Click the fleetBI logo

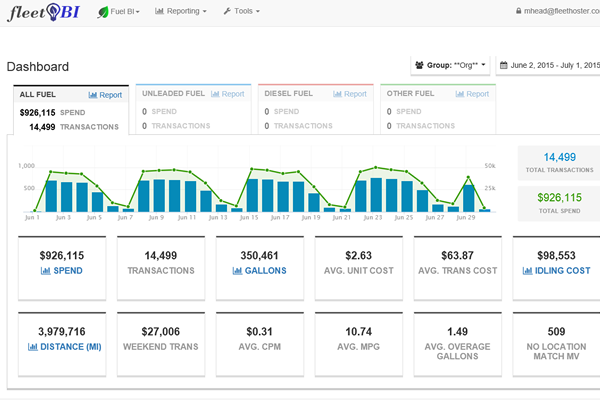coord(43,12)
